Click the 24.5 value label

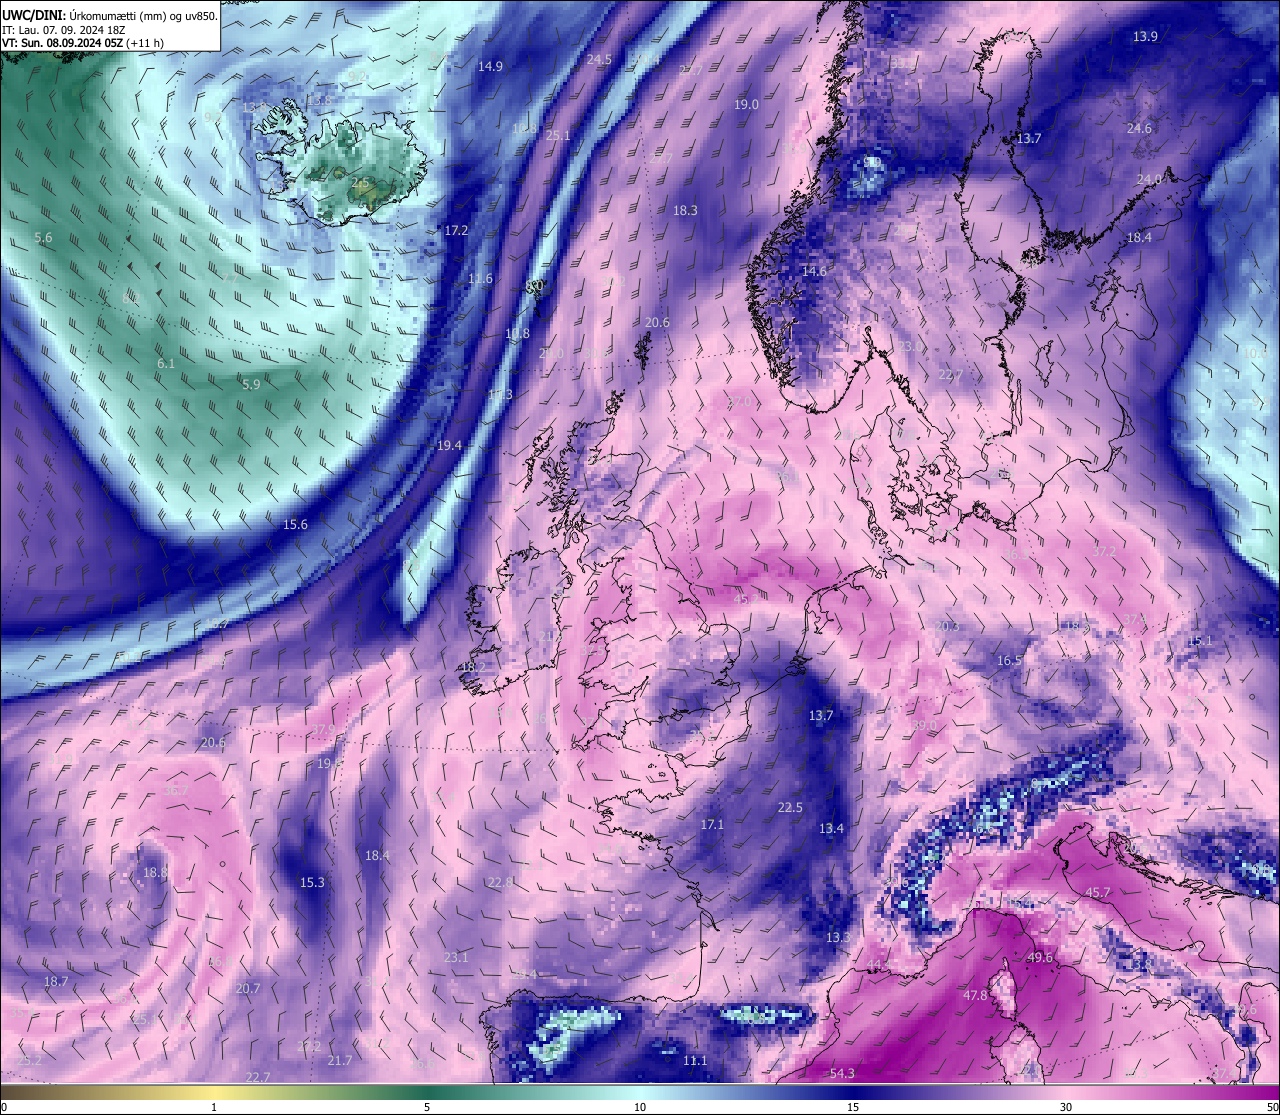pos(599,60)
